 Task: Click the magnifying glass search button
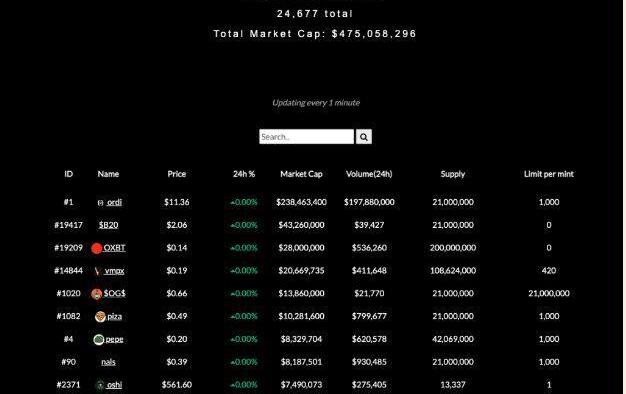363,137
